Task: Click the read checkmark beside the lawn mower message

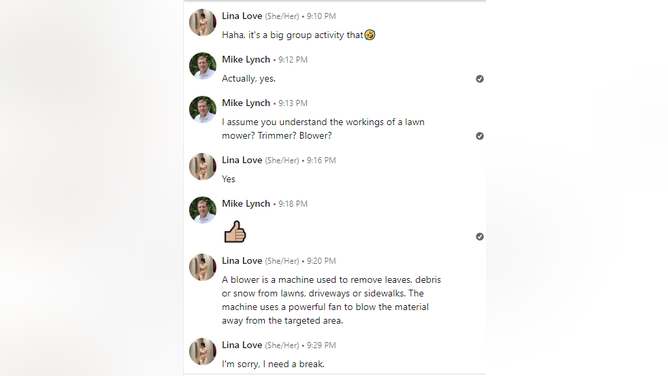Action: [480, 136]
